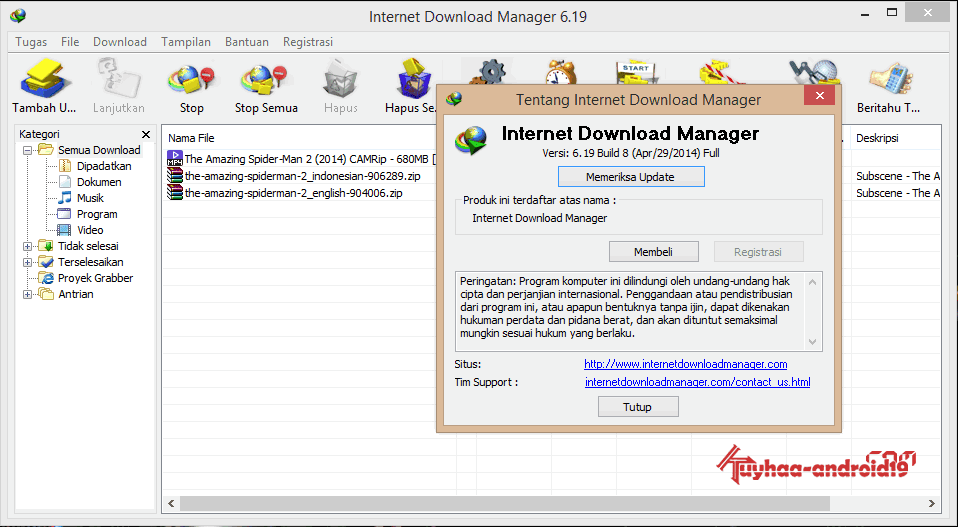Select the Tidak selesai category label
This screenshot has width=958, height=527.
(x=88, y=246)
